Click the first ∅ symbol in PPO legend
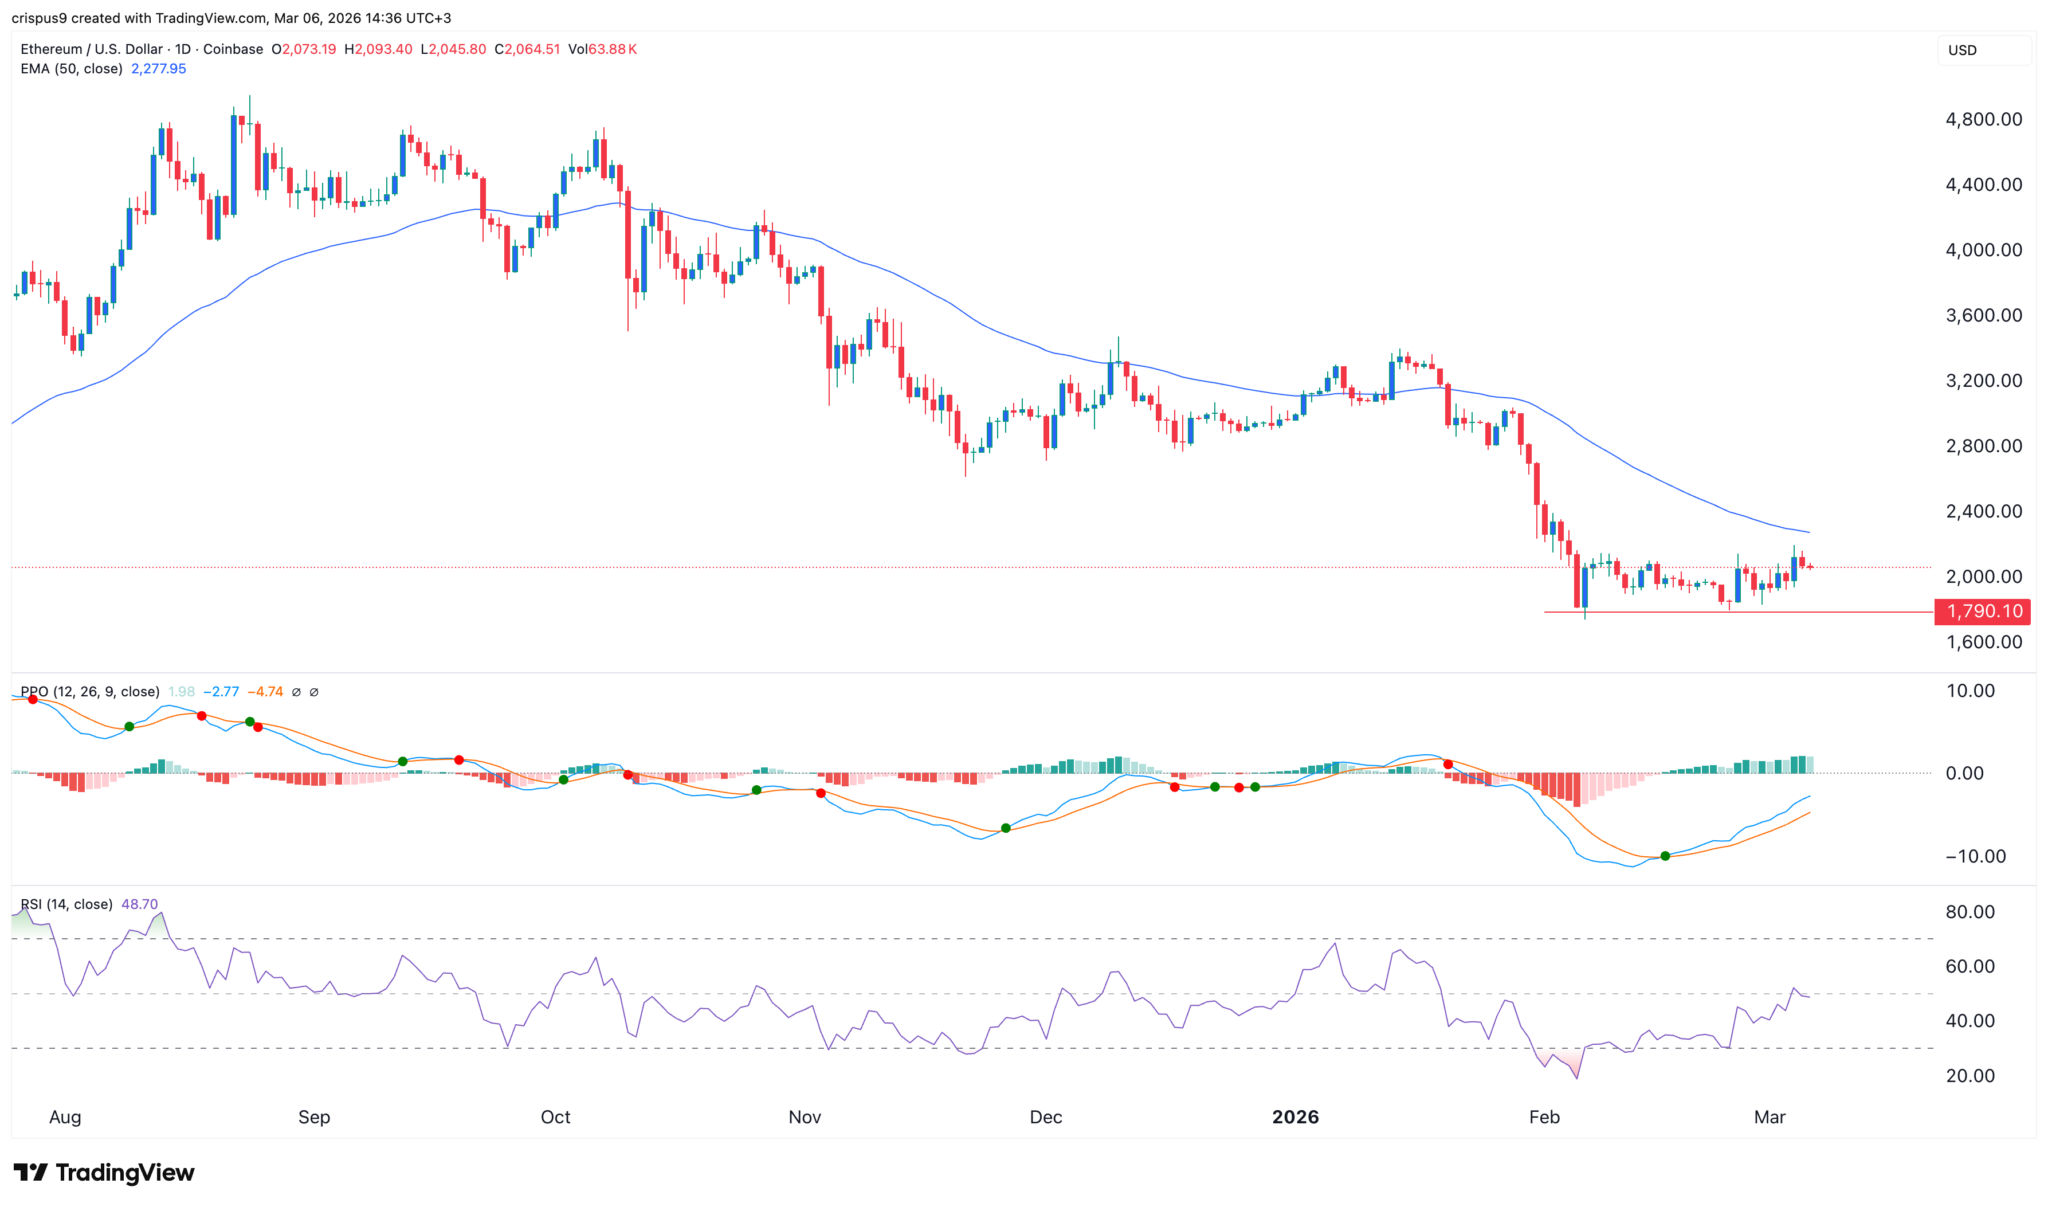 pyautogui.click(x=297, y=692)
